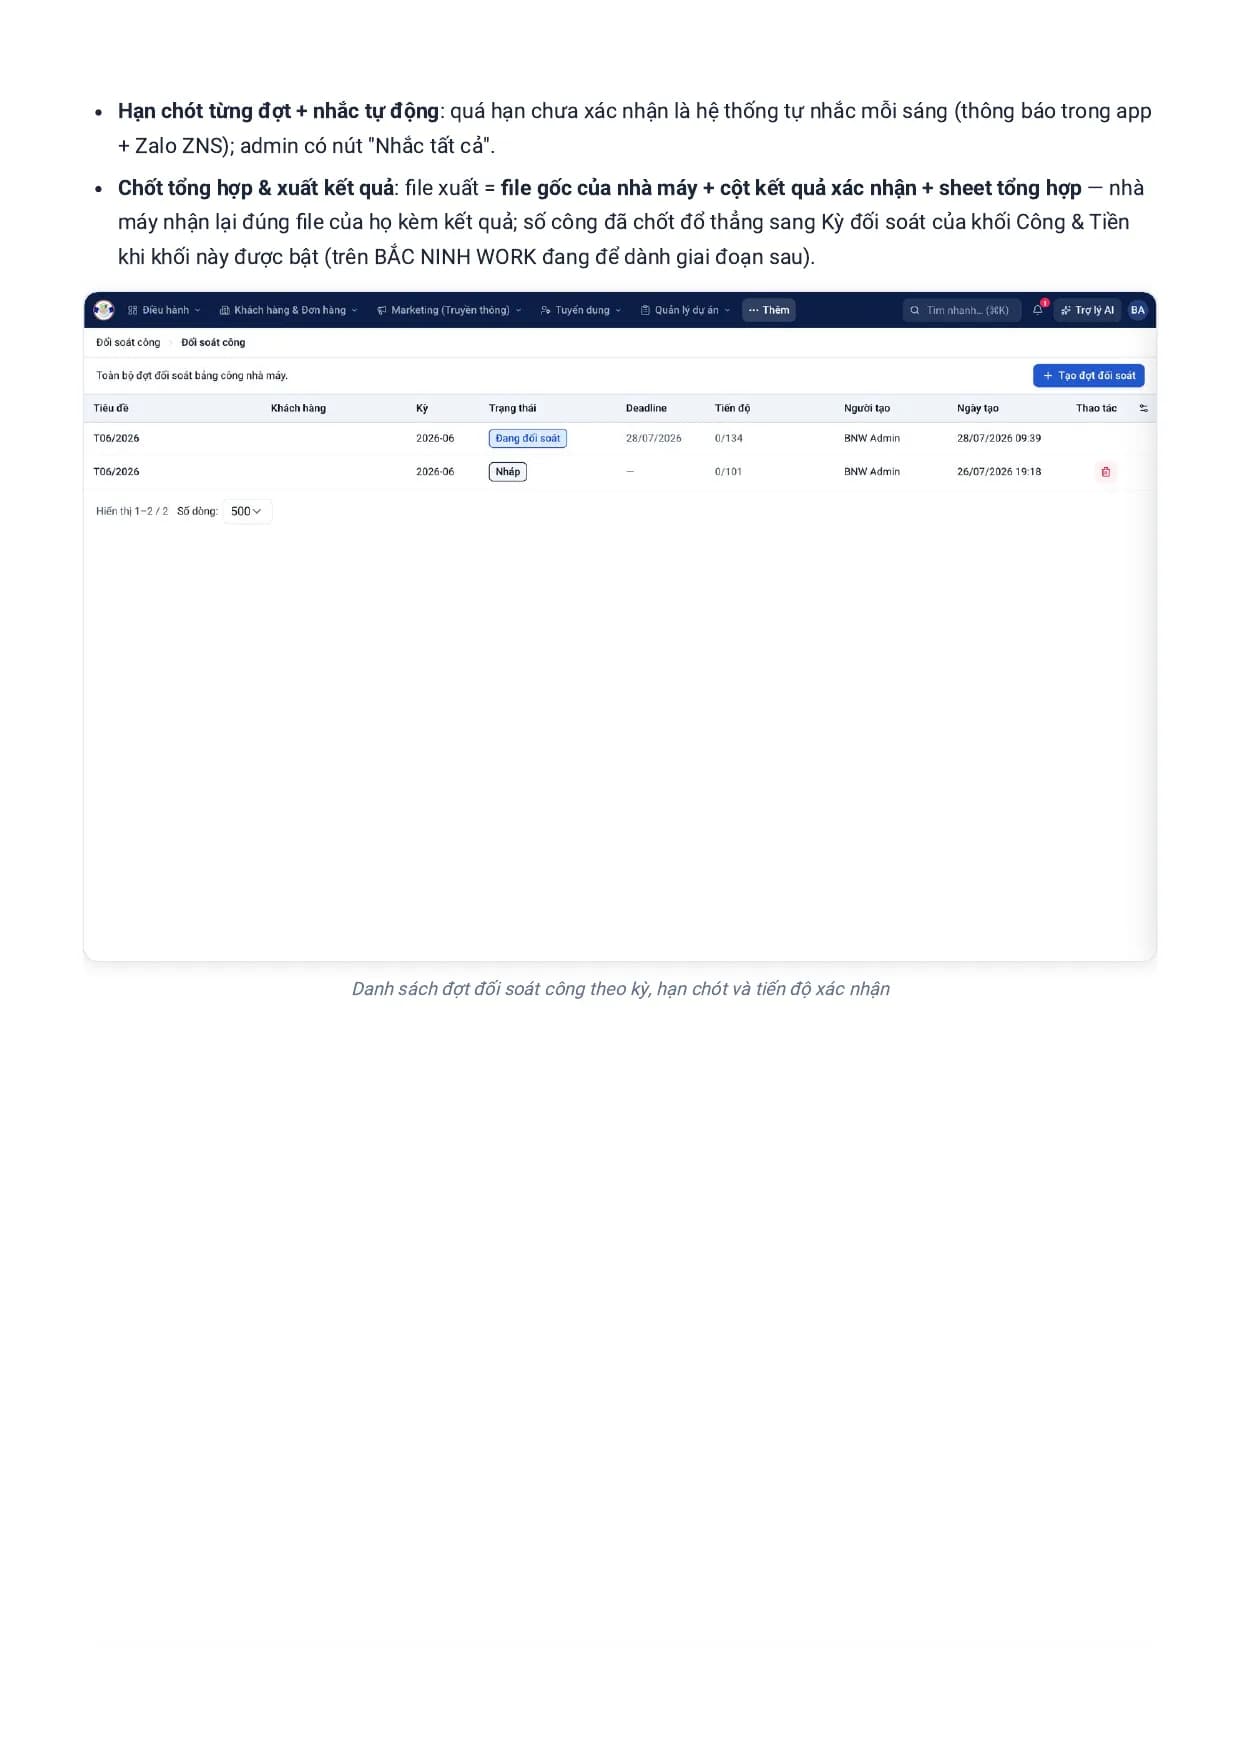
Task: Expand the Khách hàng & Đơn hàng menu
Action: click(288, 310)
